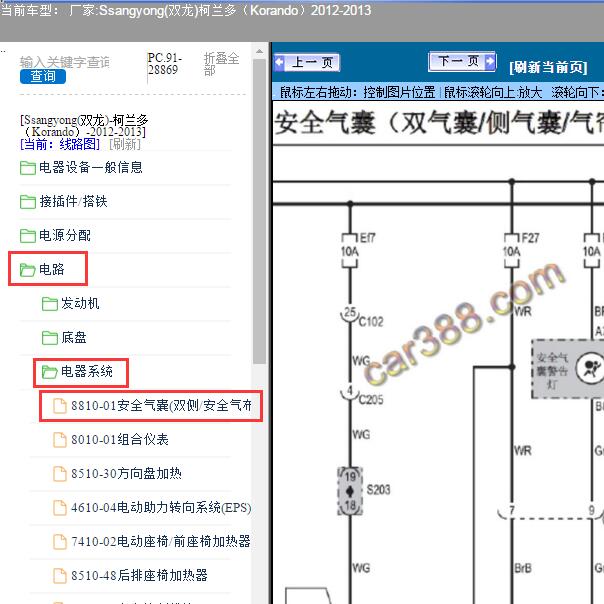Click the F27 10A fuse in diagram

[x=512, y=251]
